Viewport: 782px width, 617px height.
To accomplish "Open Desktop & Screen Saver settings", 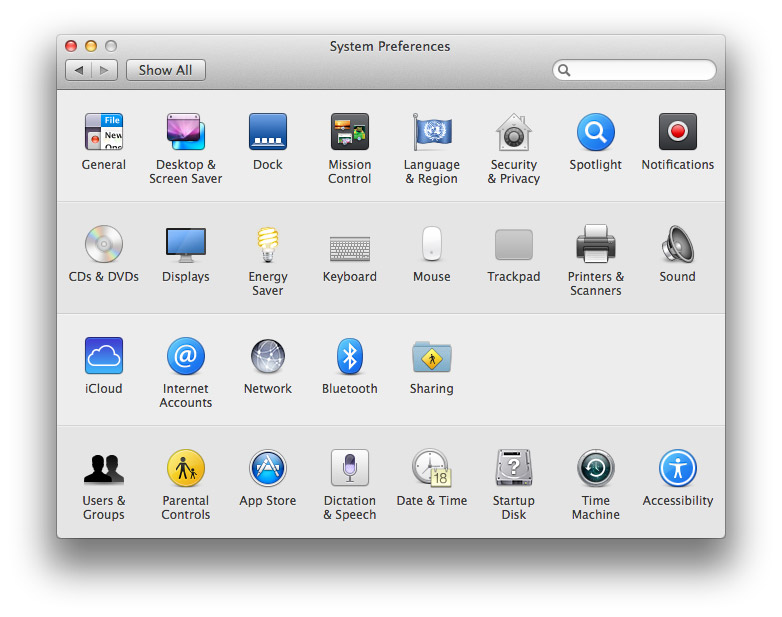I will pos(186,132).
